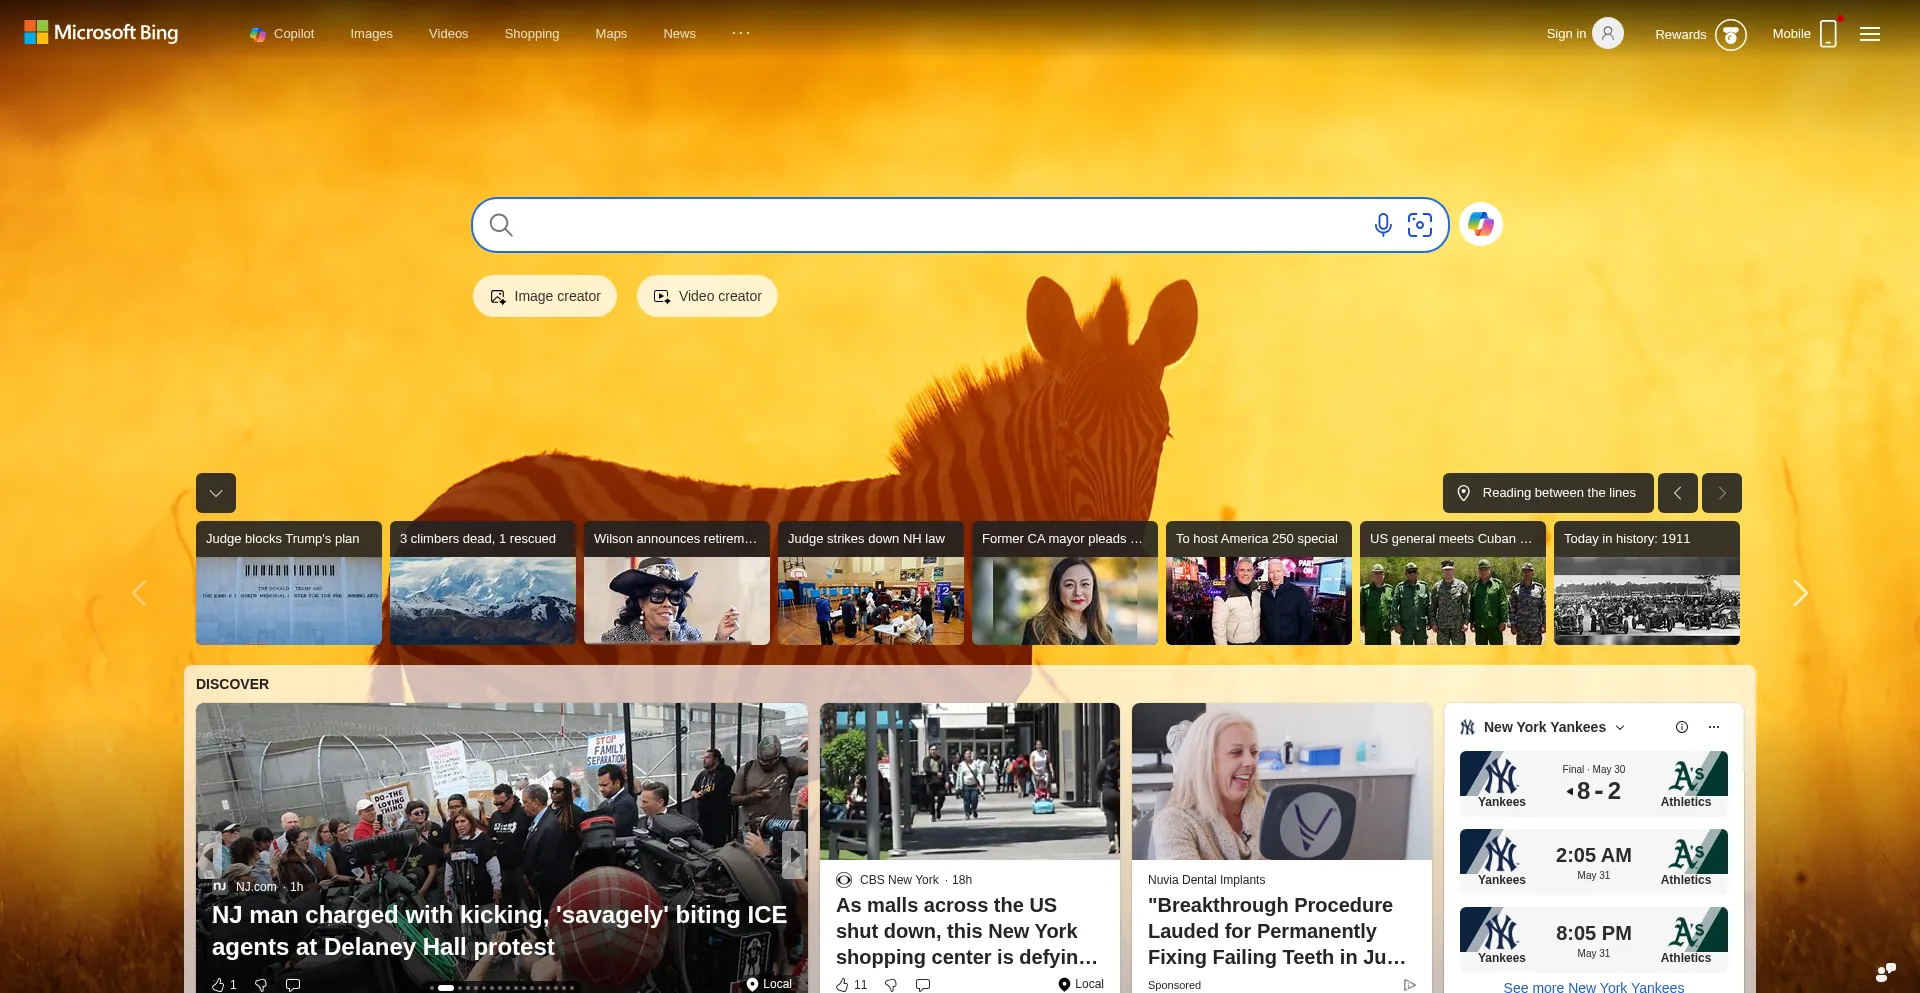Open the Mobile phone icon
This screenshot has height=993, width=1920.
[1828, 34]
